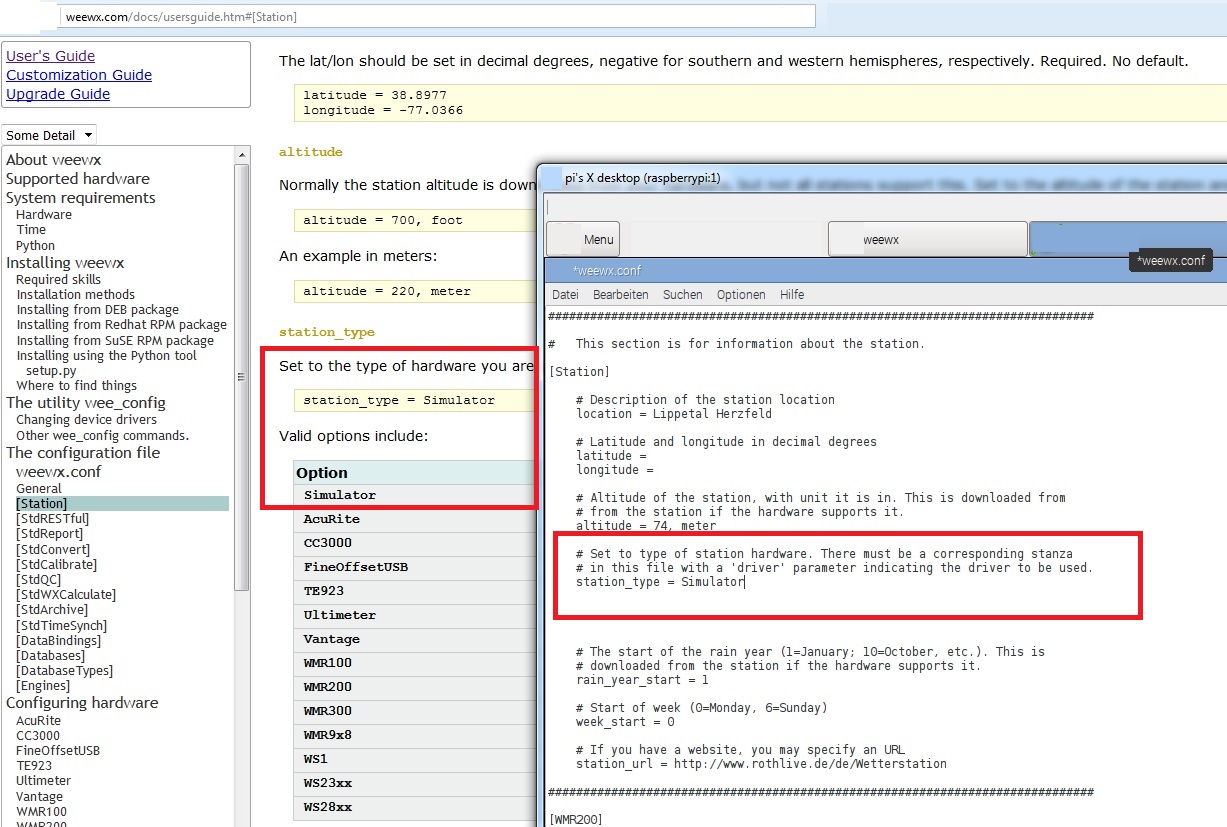Select the highlighted [Station] entry in the sidebar
This screenshot has height=827, width=1227.
click(x=122, y=504)
